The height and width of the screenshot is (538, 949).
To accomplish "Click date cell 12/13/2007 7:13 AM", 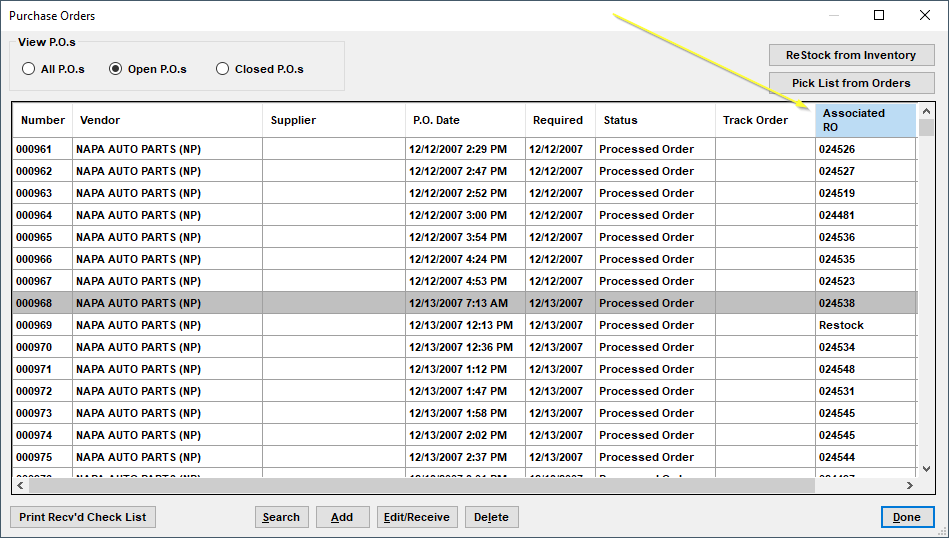I will pyautogui.click(x=465, y=303).
